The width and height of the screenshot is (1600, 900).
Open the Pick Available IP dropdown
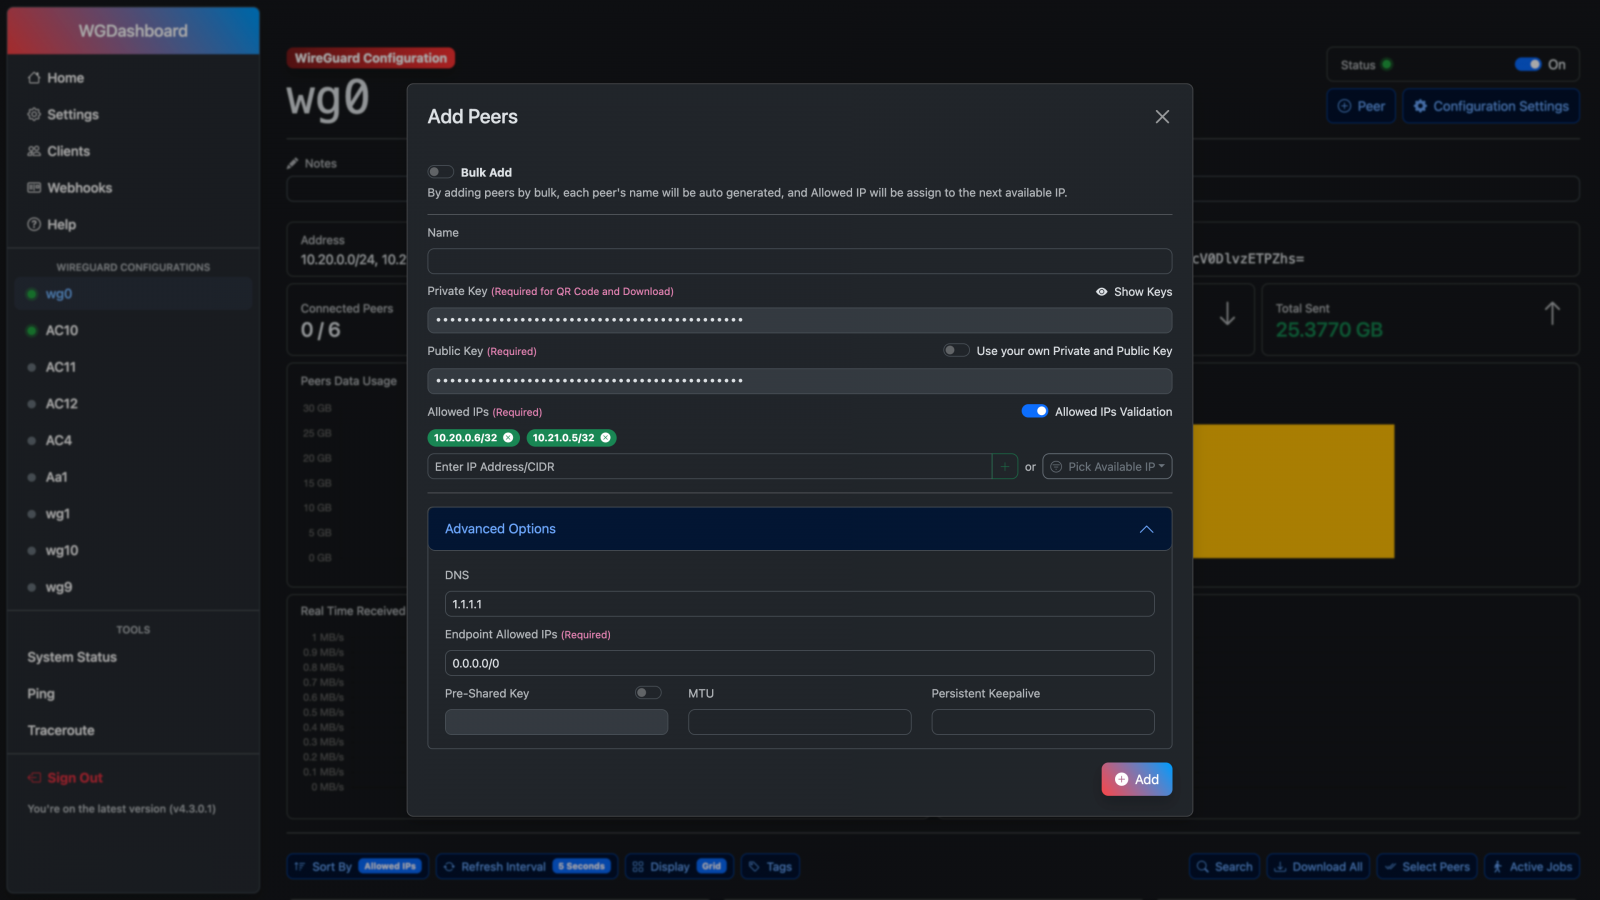click(x=1107, y=467)
